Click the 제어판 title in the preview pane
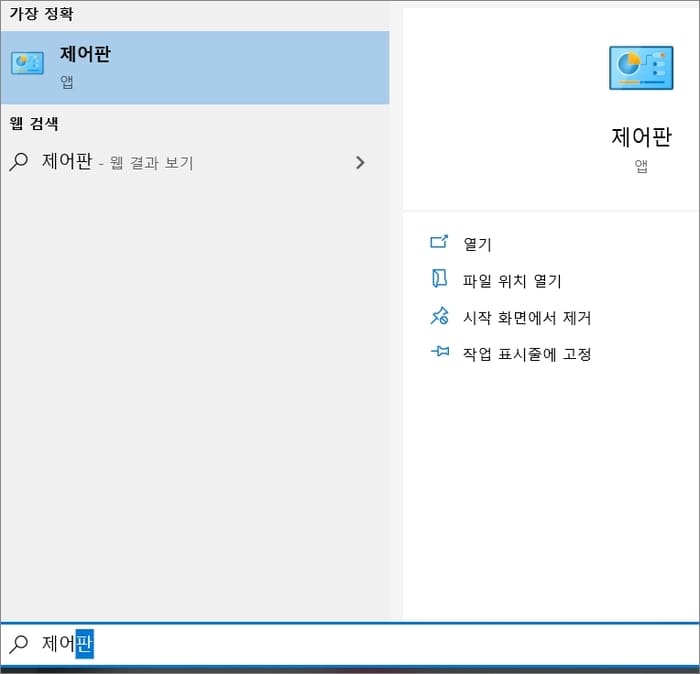The image size is (700, 674). [x=641, y=137]
